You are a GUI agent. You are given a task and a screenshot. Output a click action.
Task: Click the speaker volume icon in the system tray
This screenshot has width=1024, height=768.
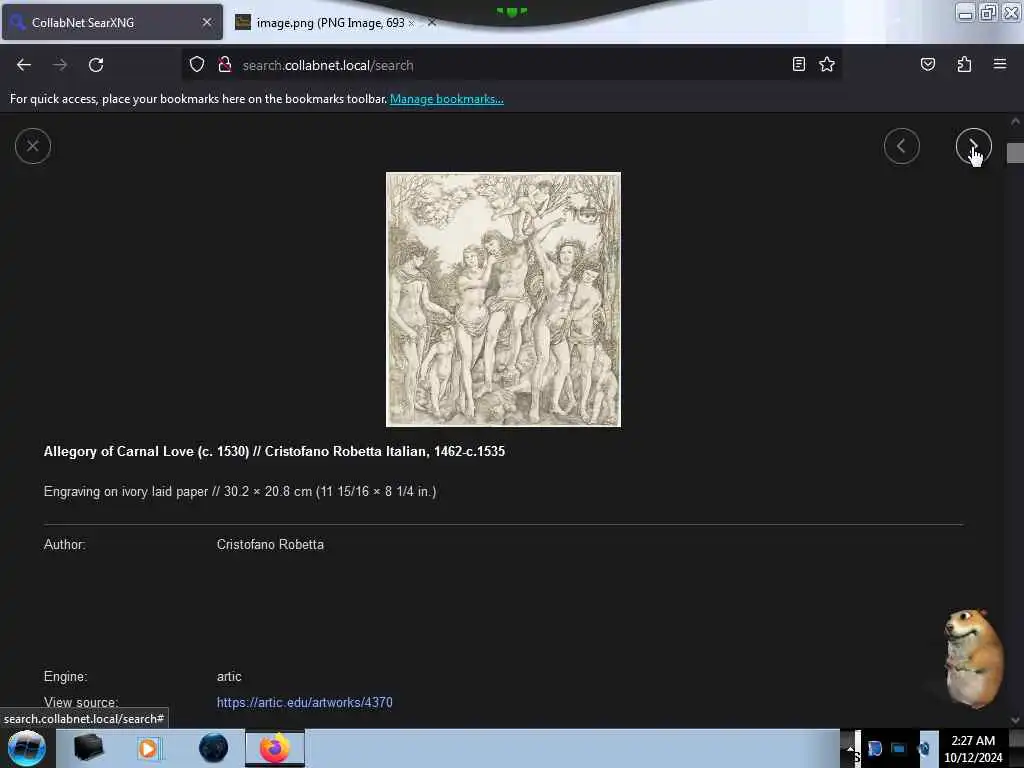(923, 748)
